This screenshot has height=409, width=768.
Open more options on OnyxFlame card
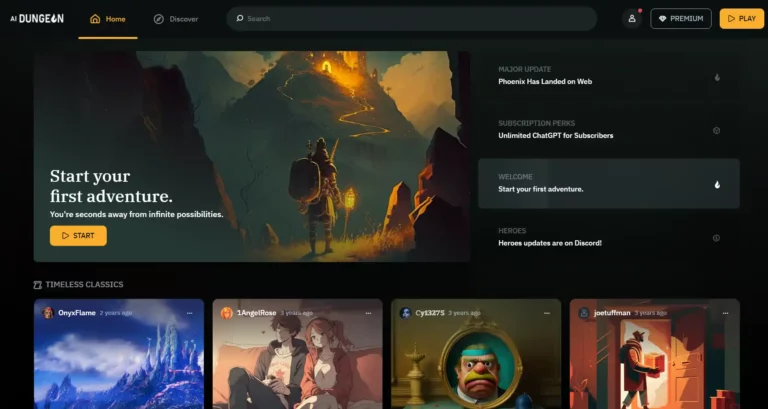click(x=190, y=313)
